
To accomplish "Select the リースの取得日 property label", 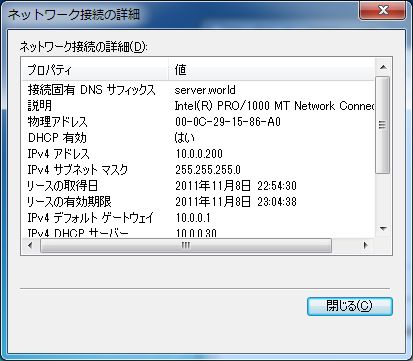I will click(62, 186).
